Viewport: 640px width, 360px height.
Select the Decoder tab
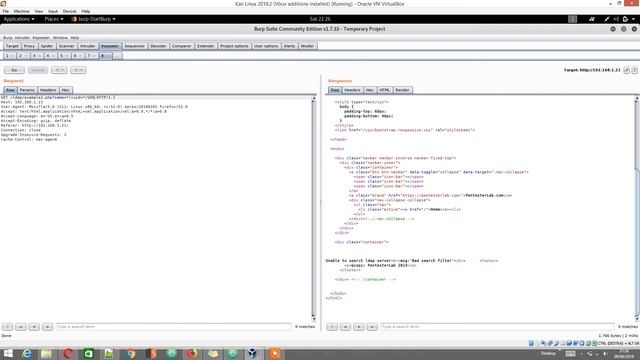[x=158, y=46]
